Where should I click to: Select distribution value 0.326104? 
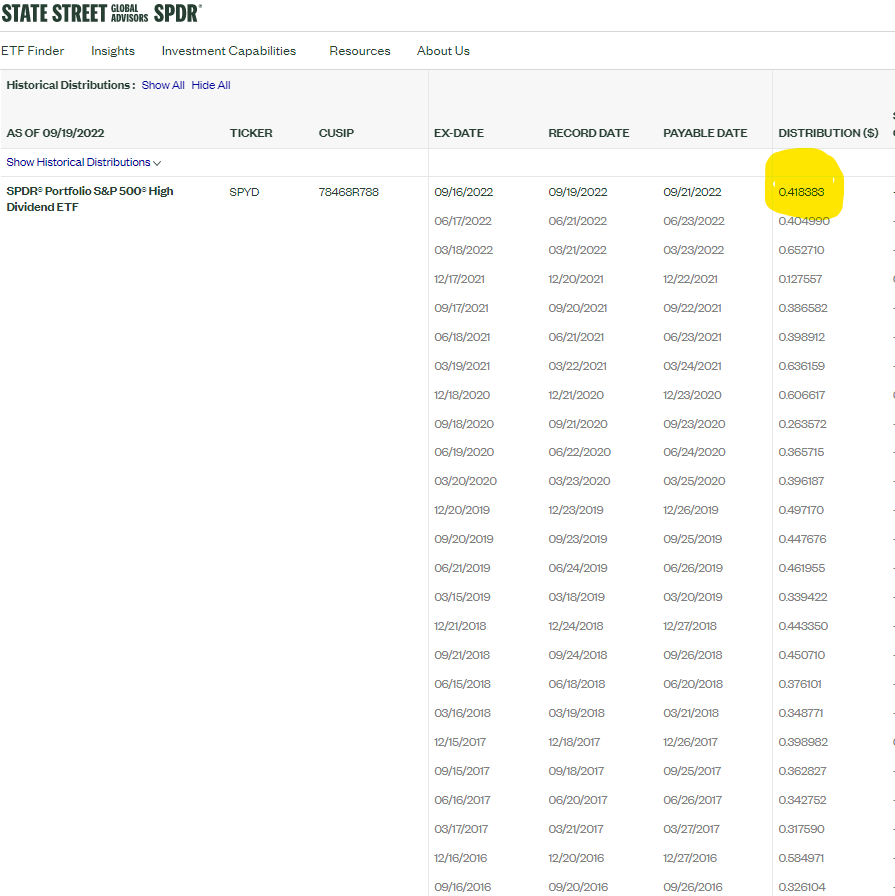pyautogui.click(x=802, y=887)
